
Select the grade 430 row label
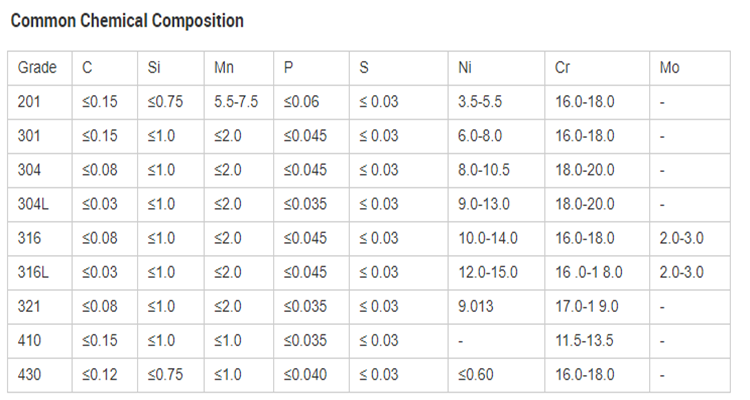(x=30, y=374)
